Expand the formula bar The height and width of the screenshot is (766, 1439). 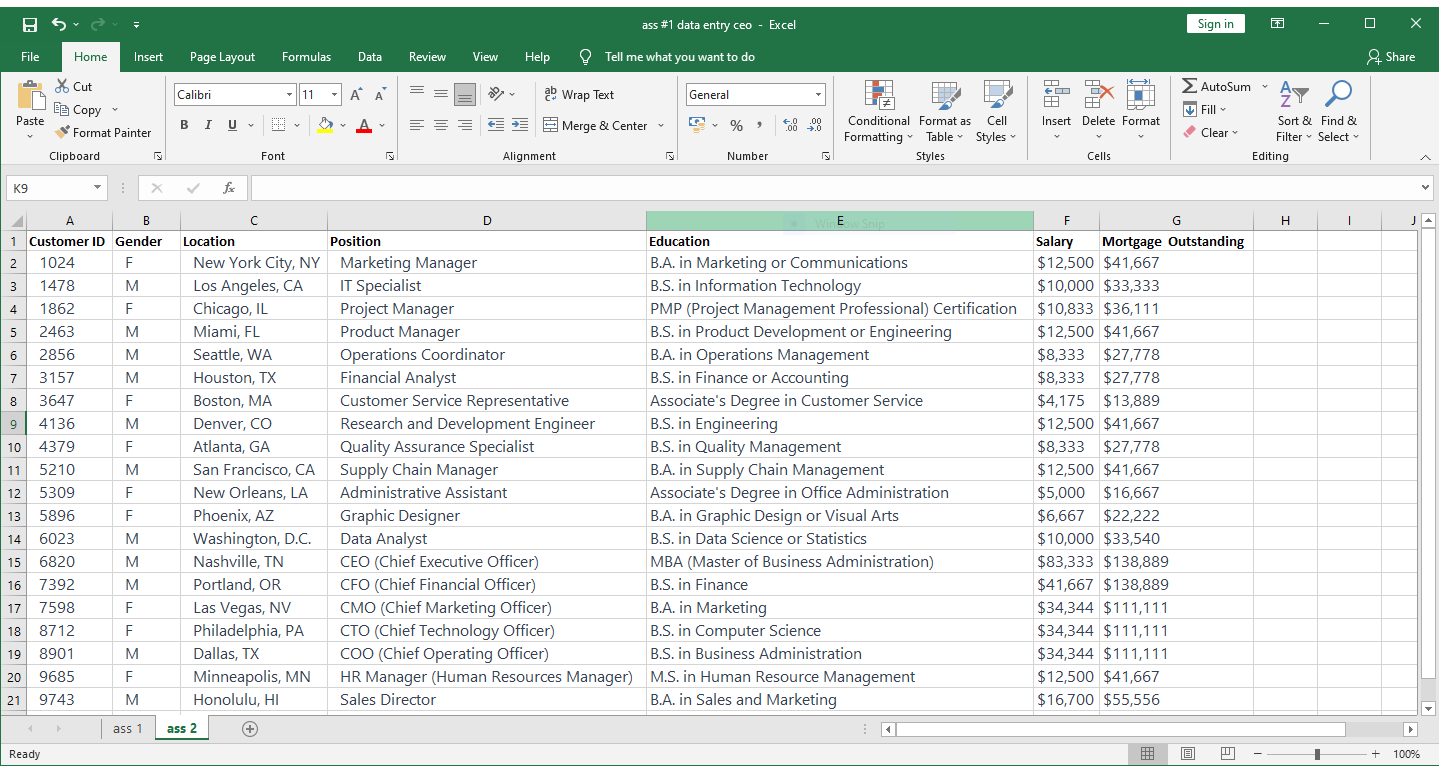tap(1425, 188)
